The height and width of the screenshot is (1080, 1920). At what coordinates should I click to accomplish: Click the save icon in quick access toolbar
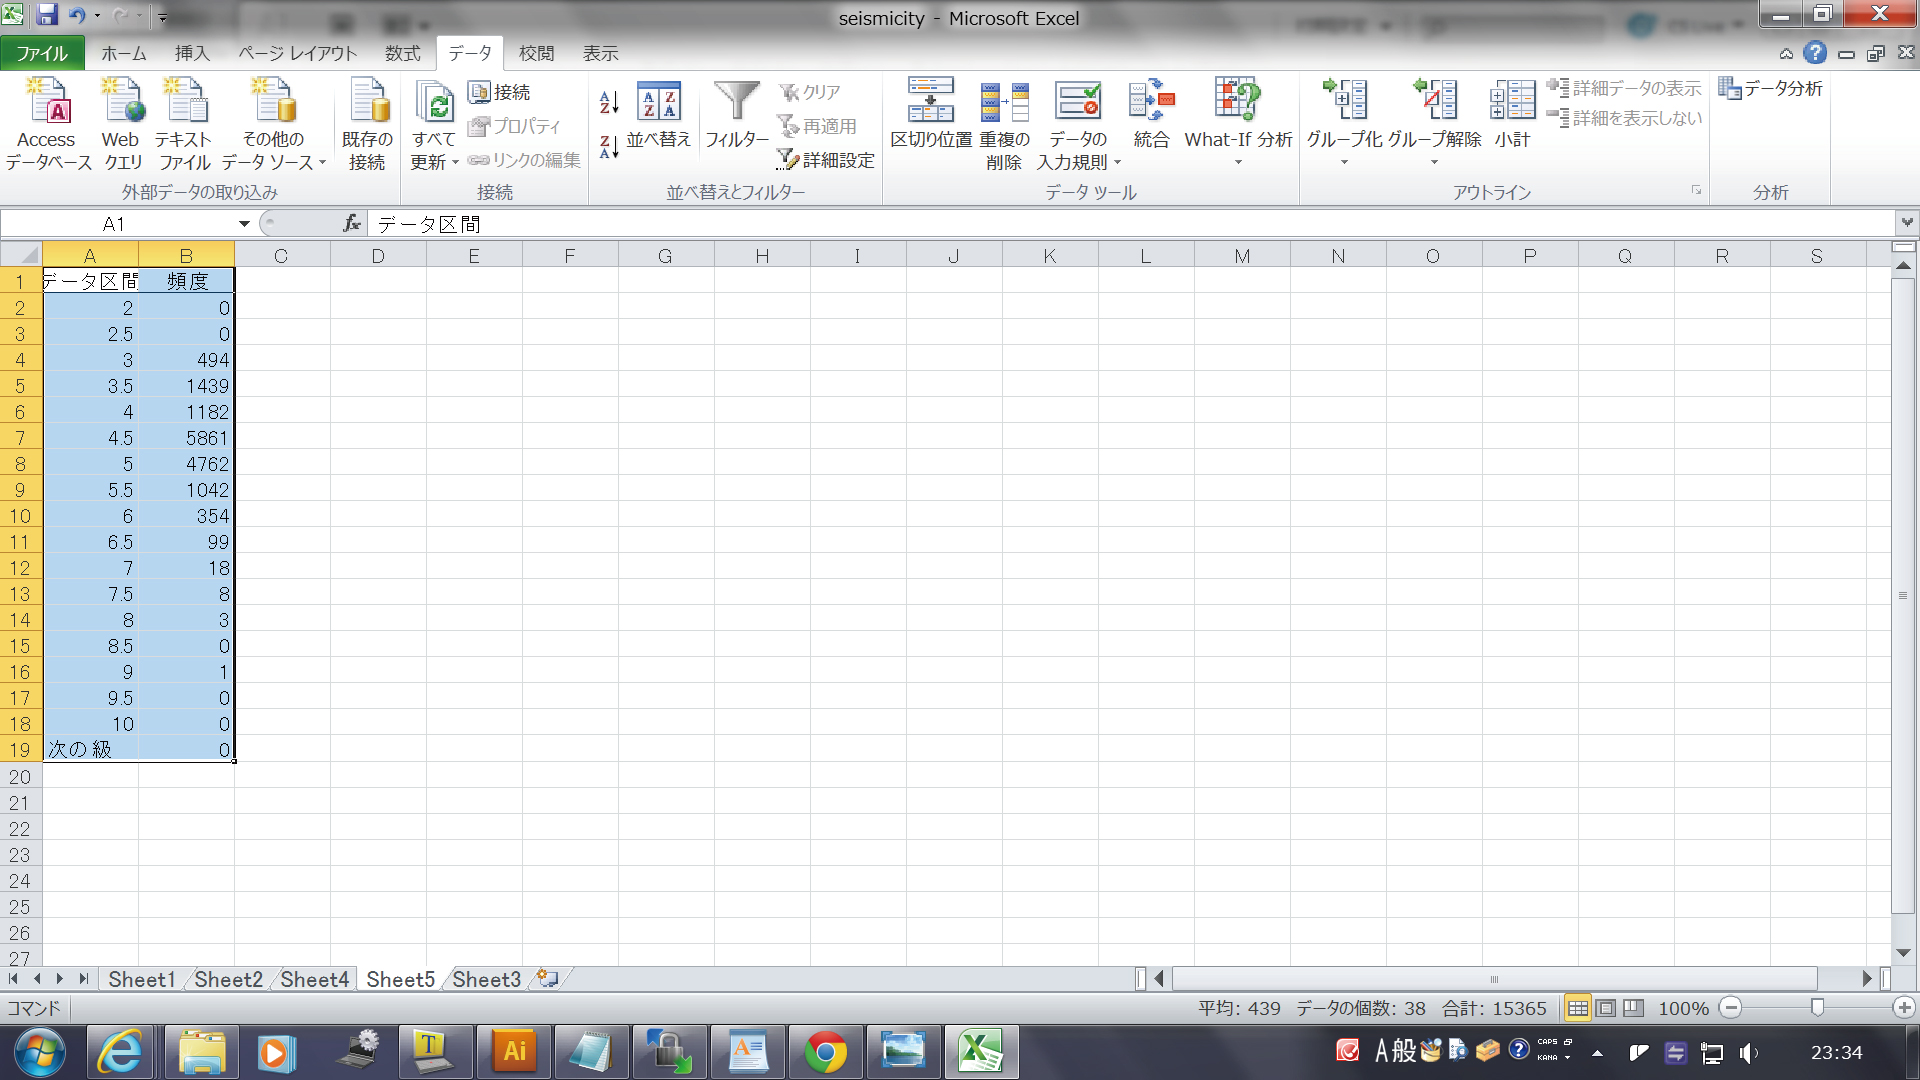[x=47, y=15]
